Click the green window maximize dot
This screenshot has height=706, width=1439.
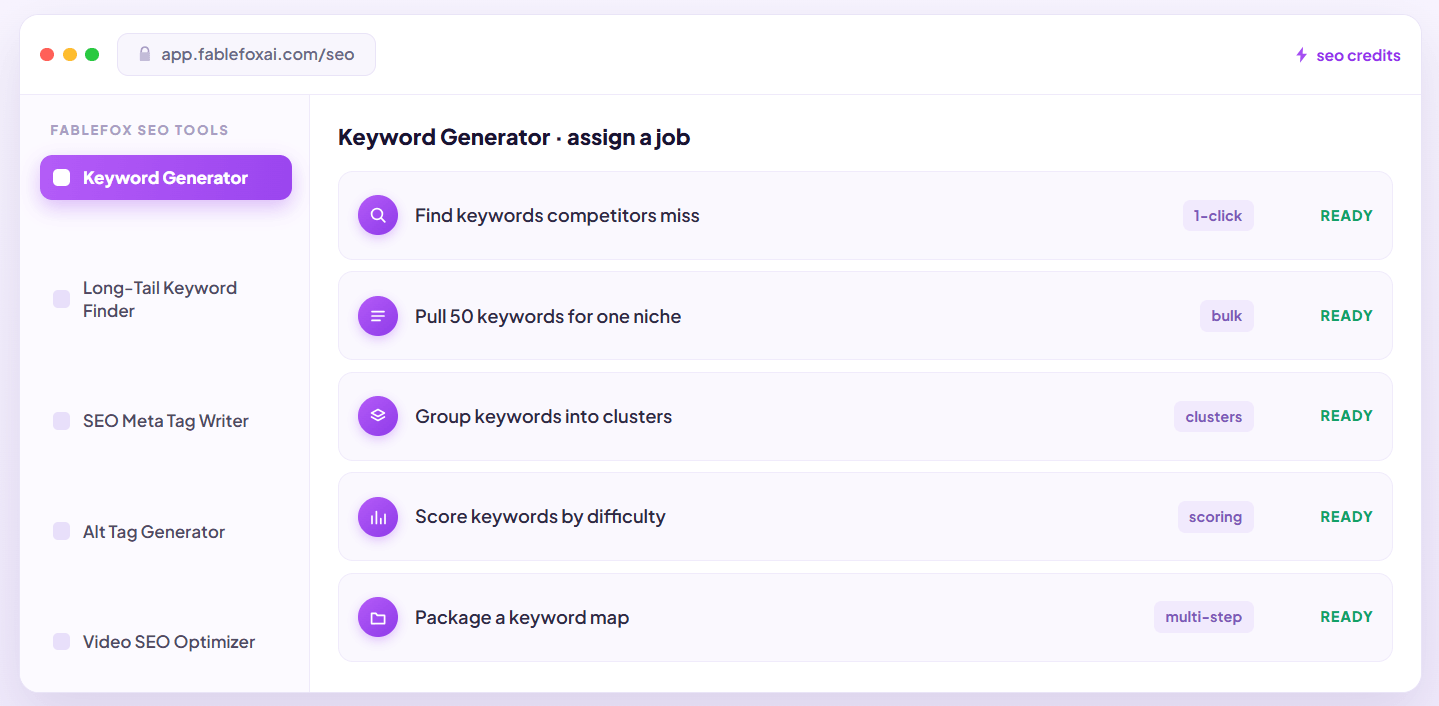[92, 54]
